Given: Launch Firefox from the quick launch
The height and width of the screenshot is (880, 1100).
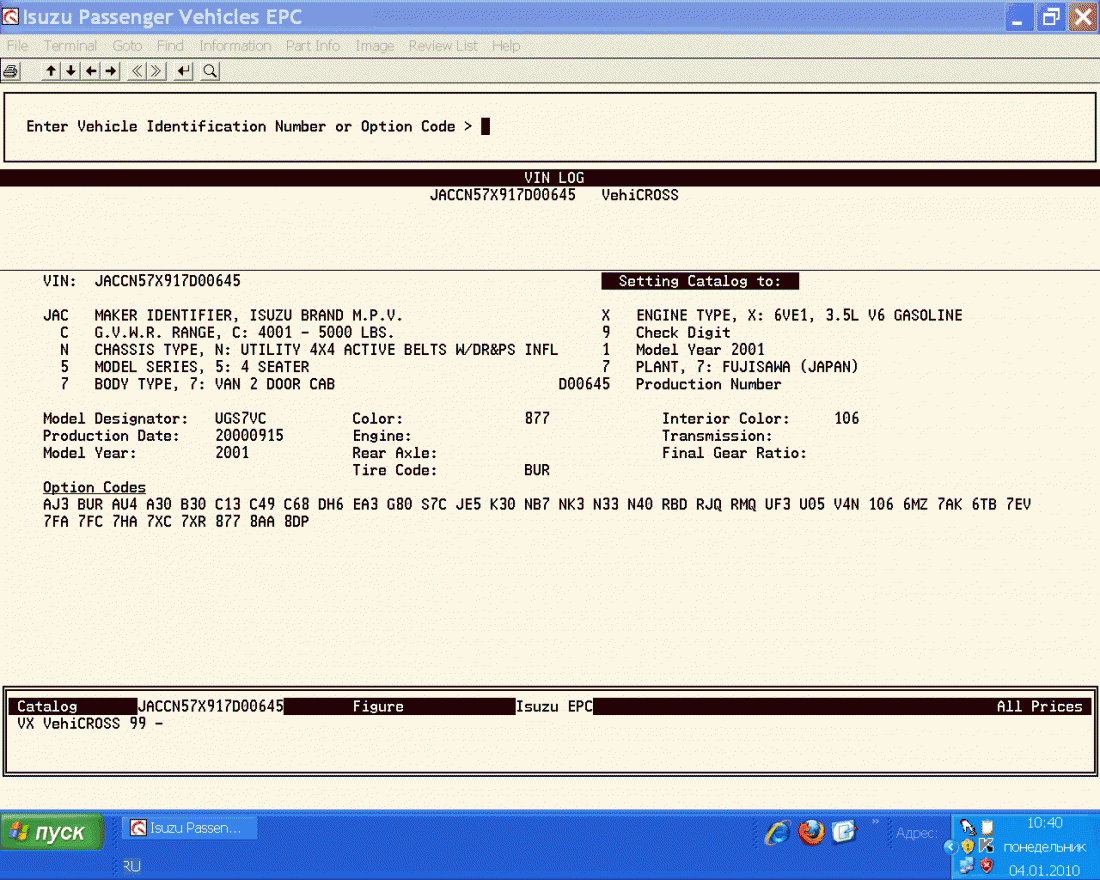Looking at the screenshot, I should click(811, 832).
